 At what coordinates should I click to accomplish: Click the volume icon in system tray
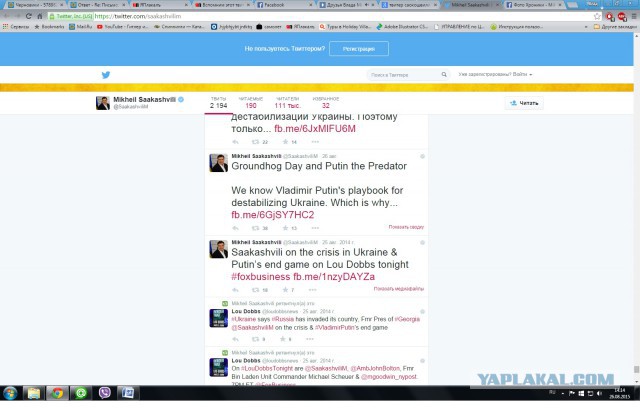point(599,393)
